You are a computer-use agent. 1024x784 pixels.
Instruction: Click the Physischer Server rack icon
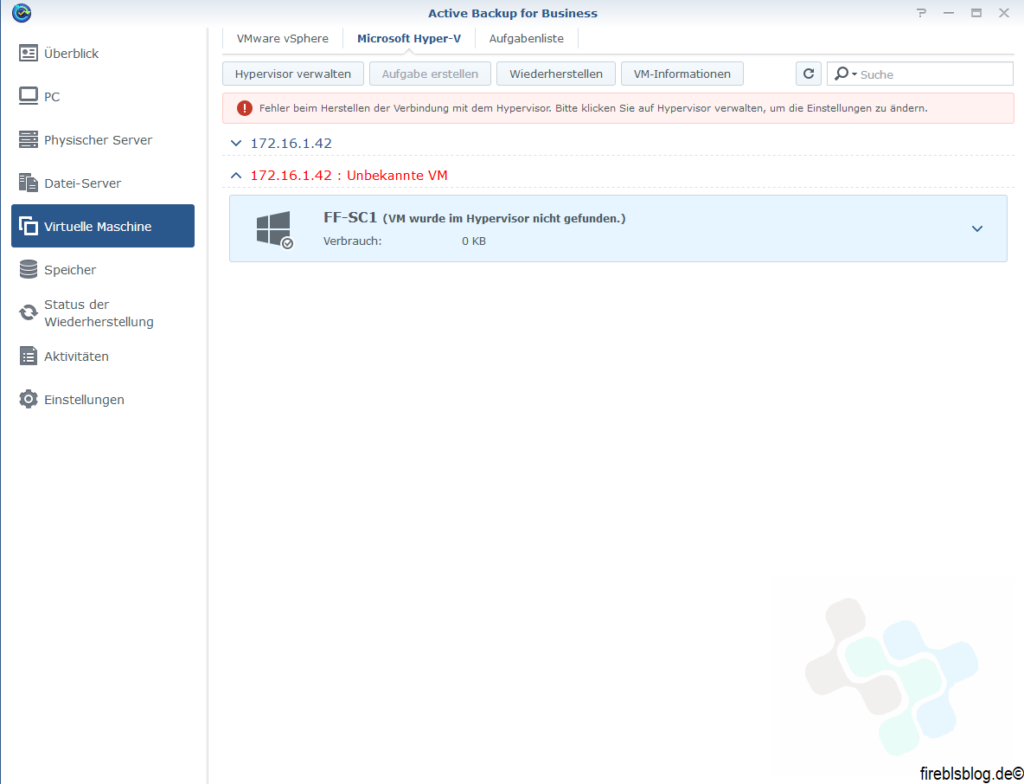click(28, 139)
